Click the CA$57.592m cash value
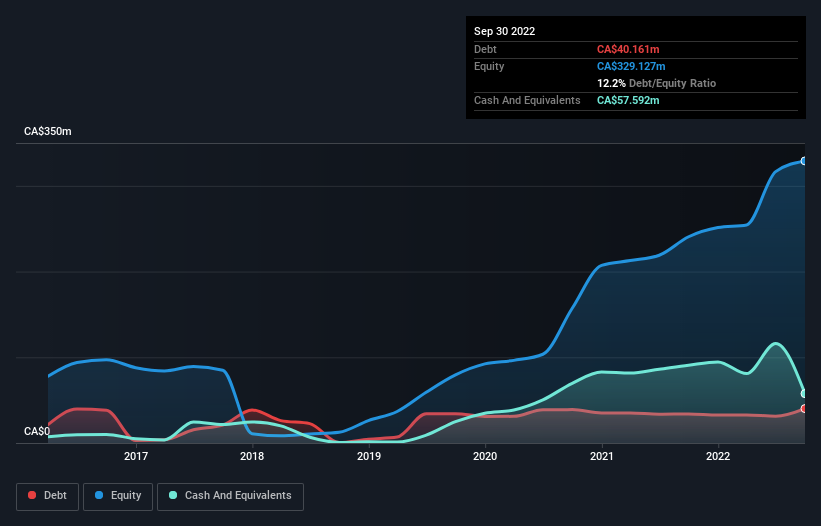This screenshot has height=526, width=821. pyautogui.click(x=628, y=100)
